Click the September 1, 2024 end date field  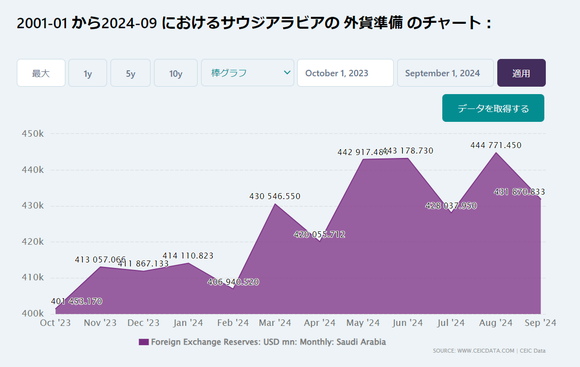point(445,73)
